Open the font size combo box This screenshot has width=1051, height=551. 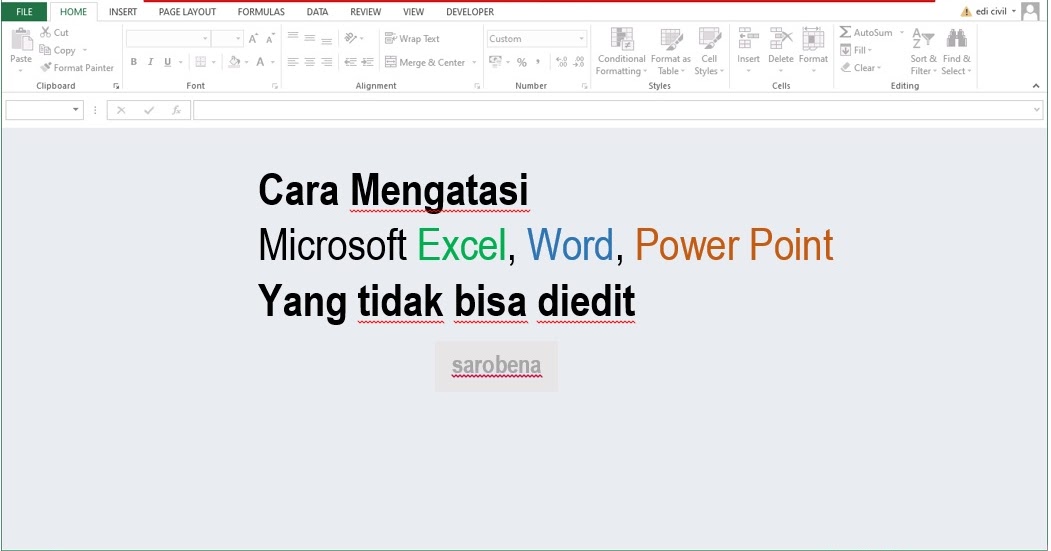pyautogui.click(x=227, y=39)
